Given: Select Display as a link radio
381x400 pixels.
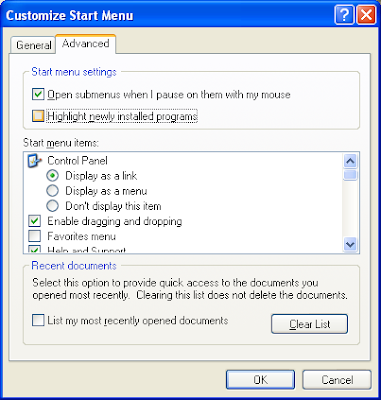Looking at the screenshot, I should click(x=52, y=176).
